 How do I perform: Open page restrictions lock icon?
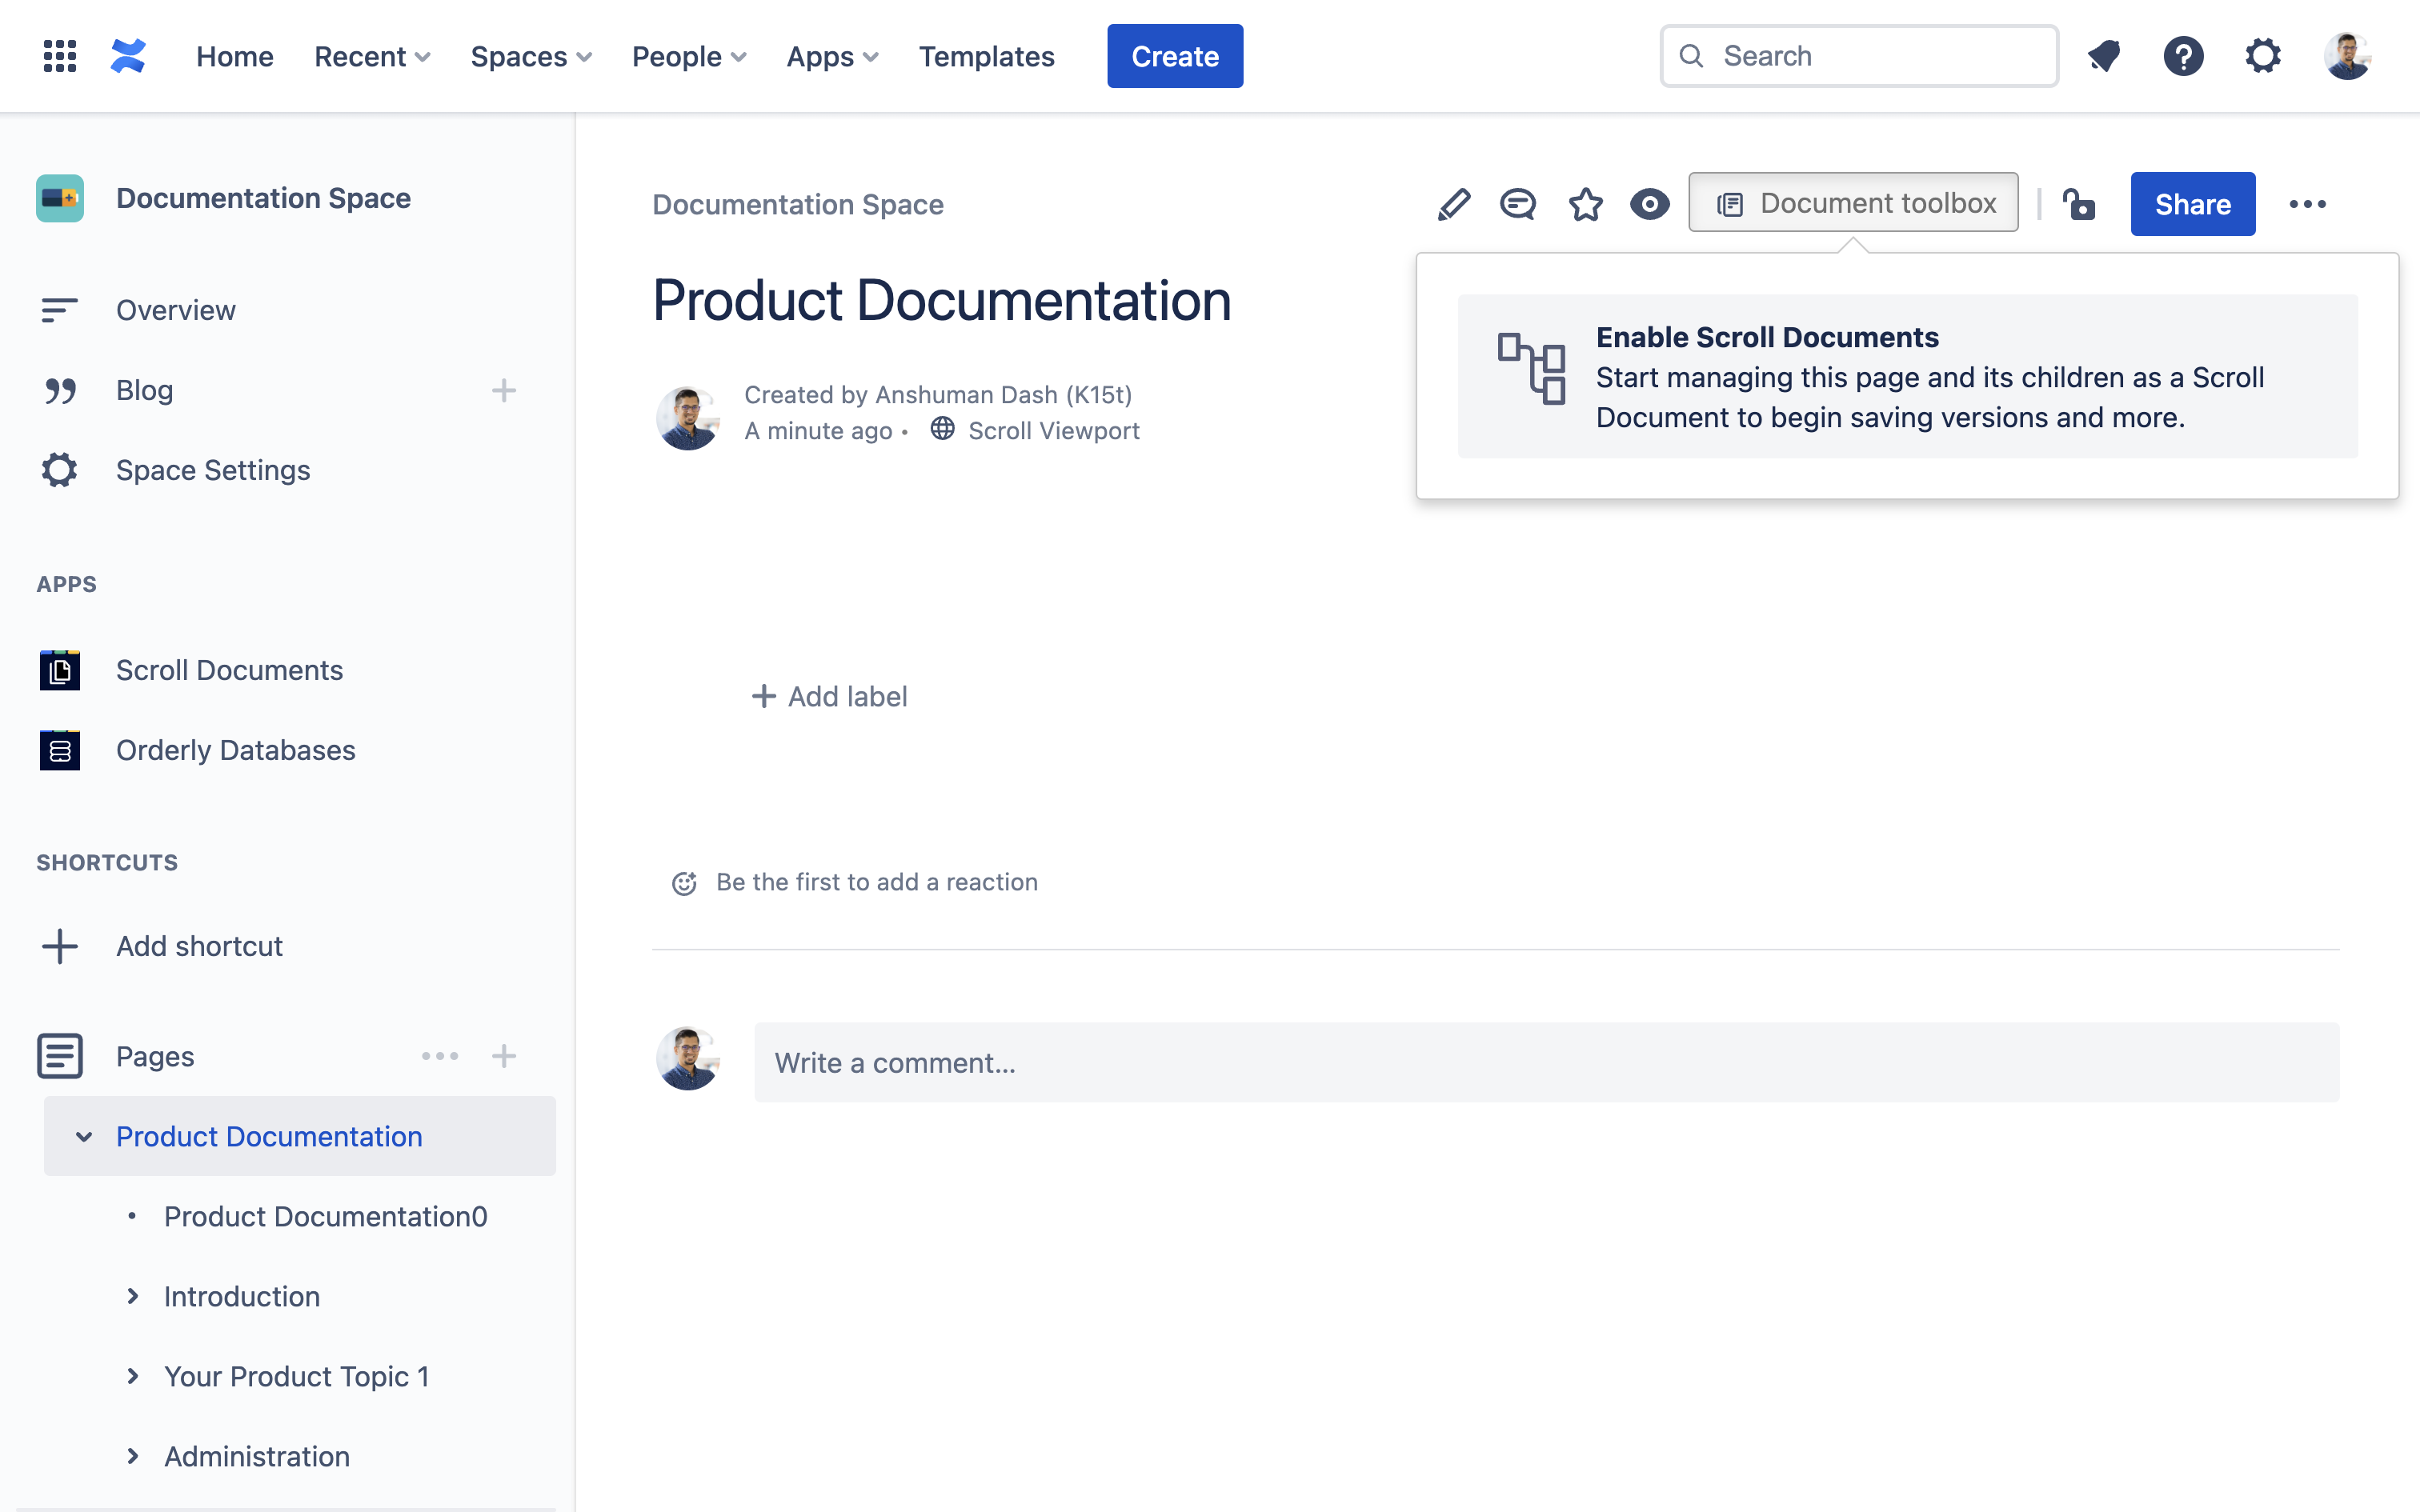[2079, 204]
